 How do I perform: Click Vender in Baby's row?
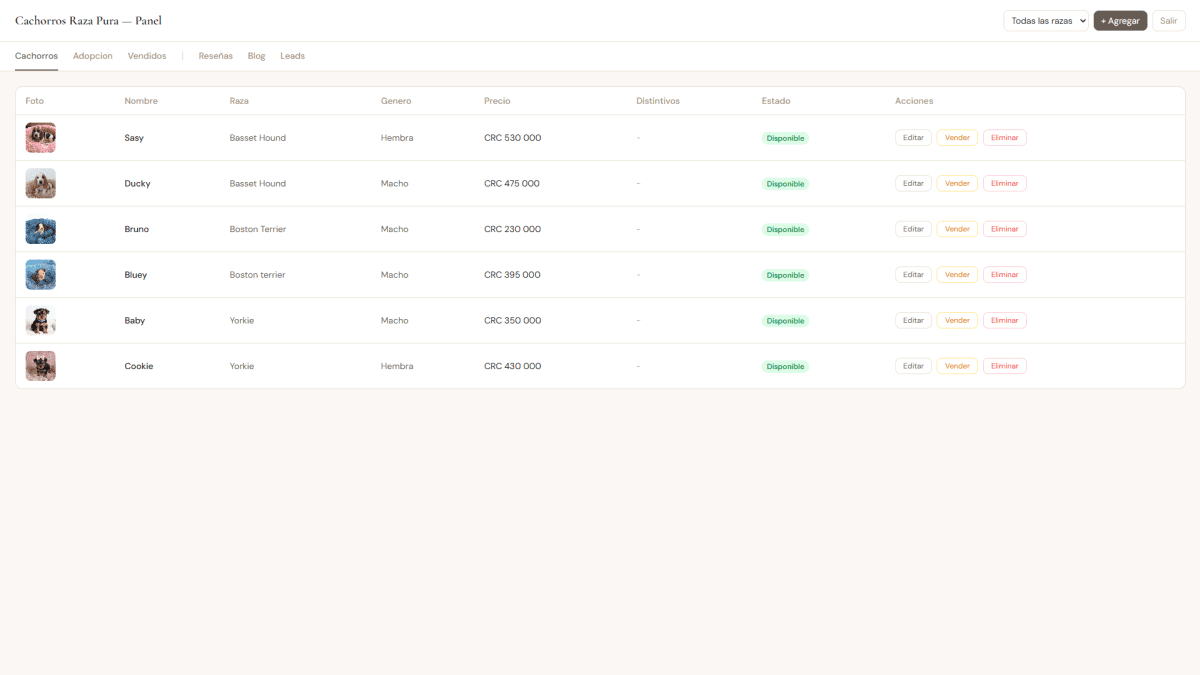point(957,320)
